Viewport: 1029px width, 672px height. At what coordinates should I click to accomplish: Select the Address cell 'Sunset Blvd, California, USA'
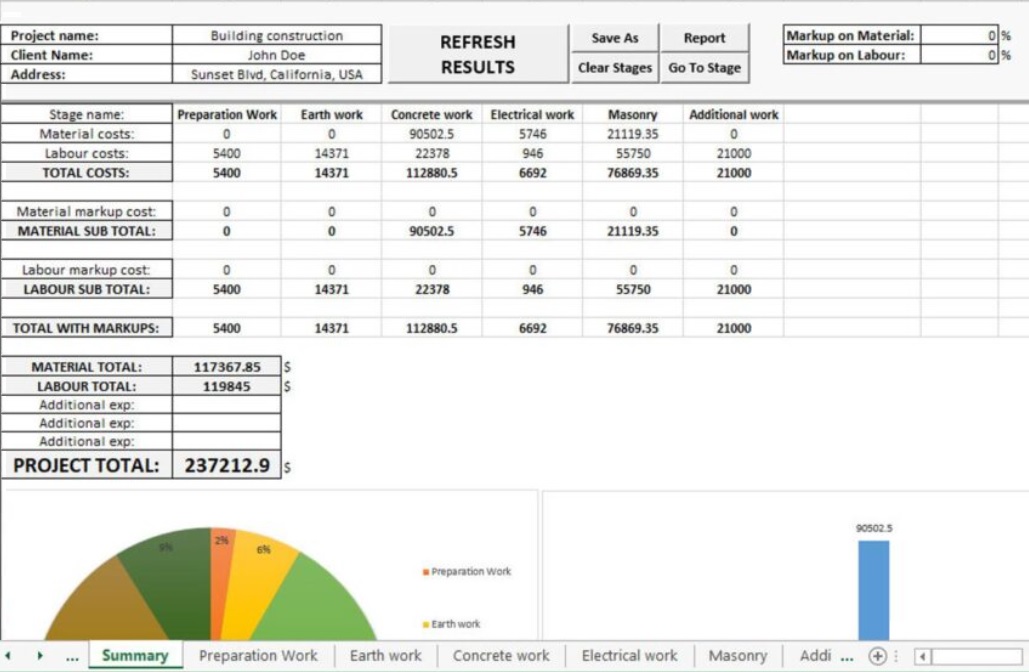[x=276, y=74]
